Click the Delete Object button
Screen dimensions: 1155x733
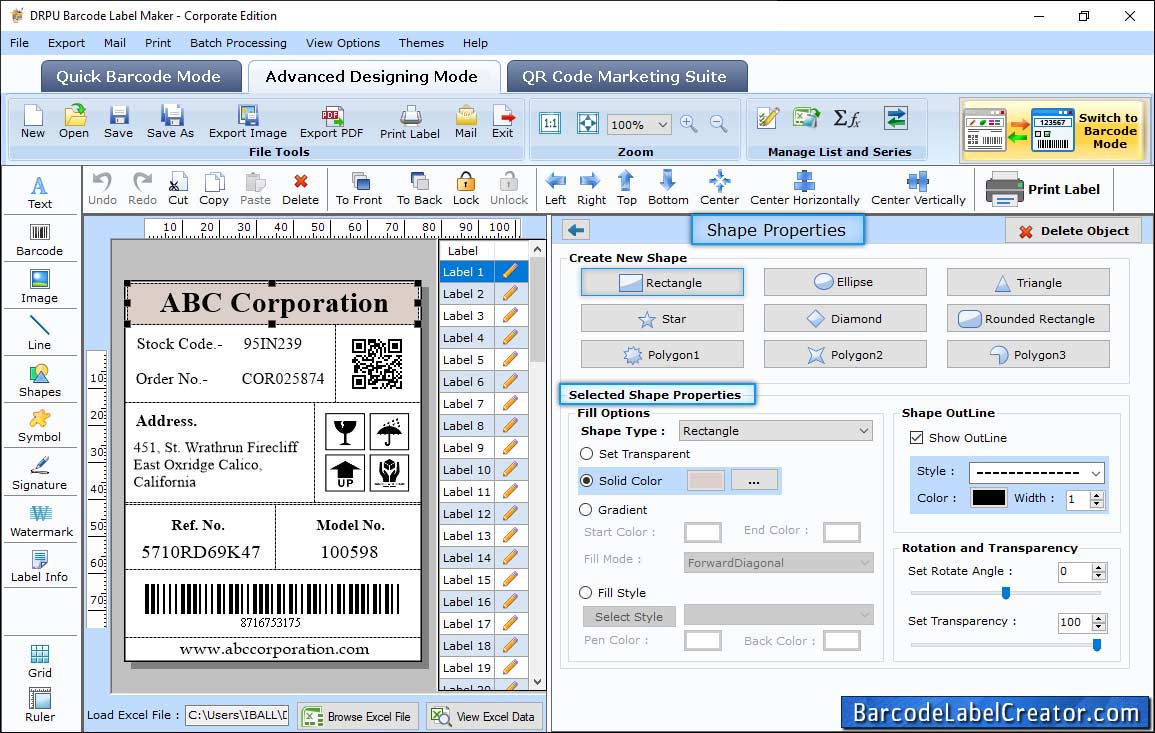1073,231
